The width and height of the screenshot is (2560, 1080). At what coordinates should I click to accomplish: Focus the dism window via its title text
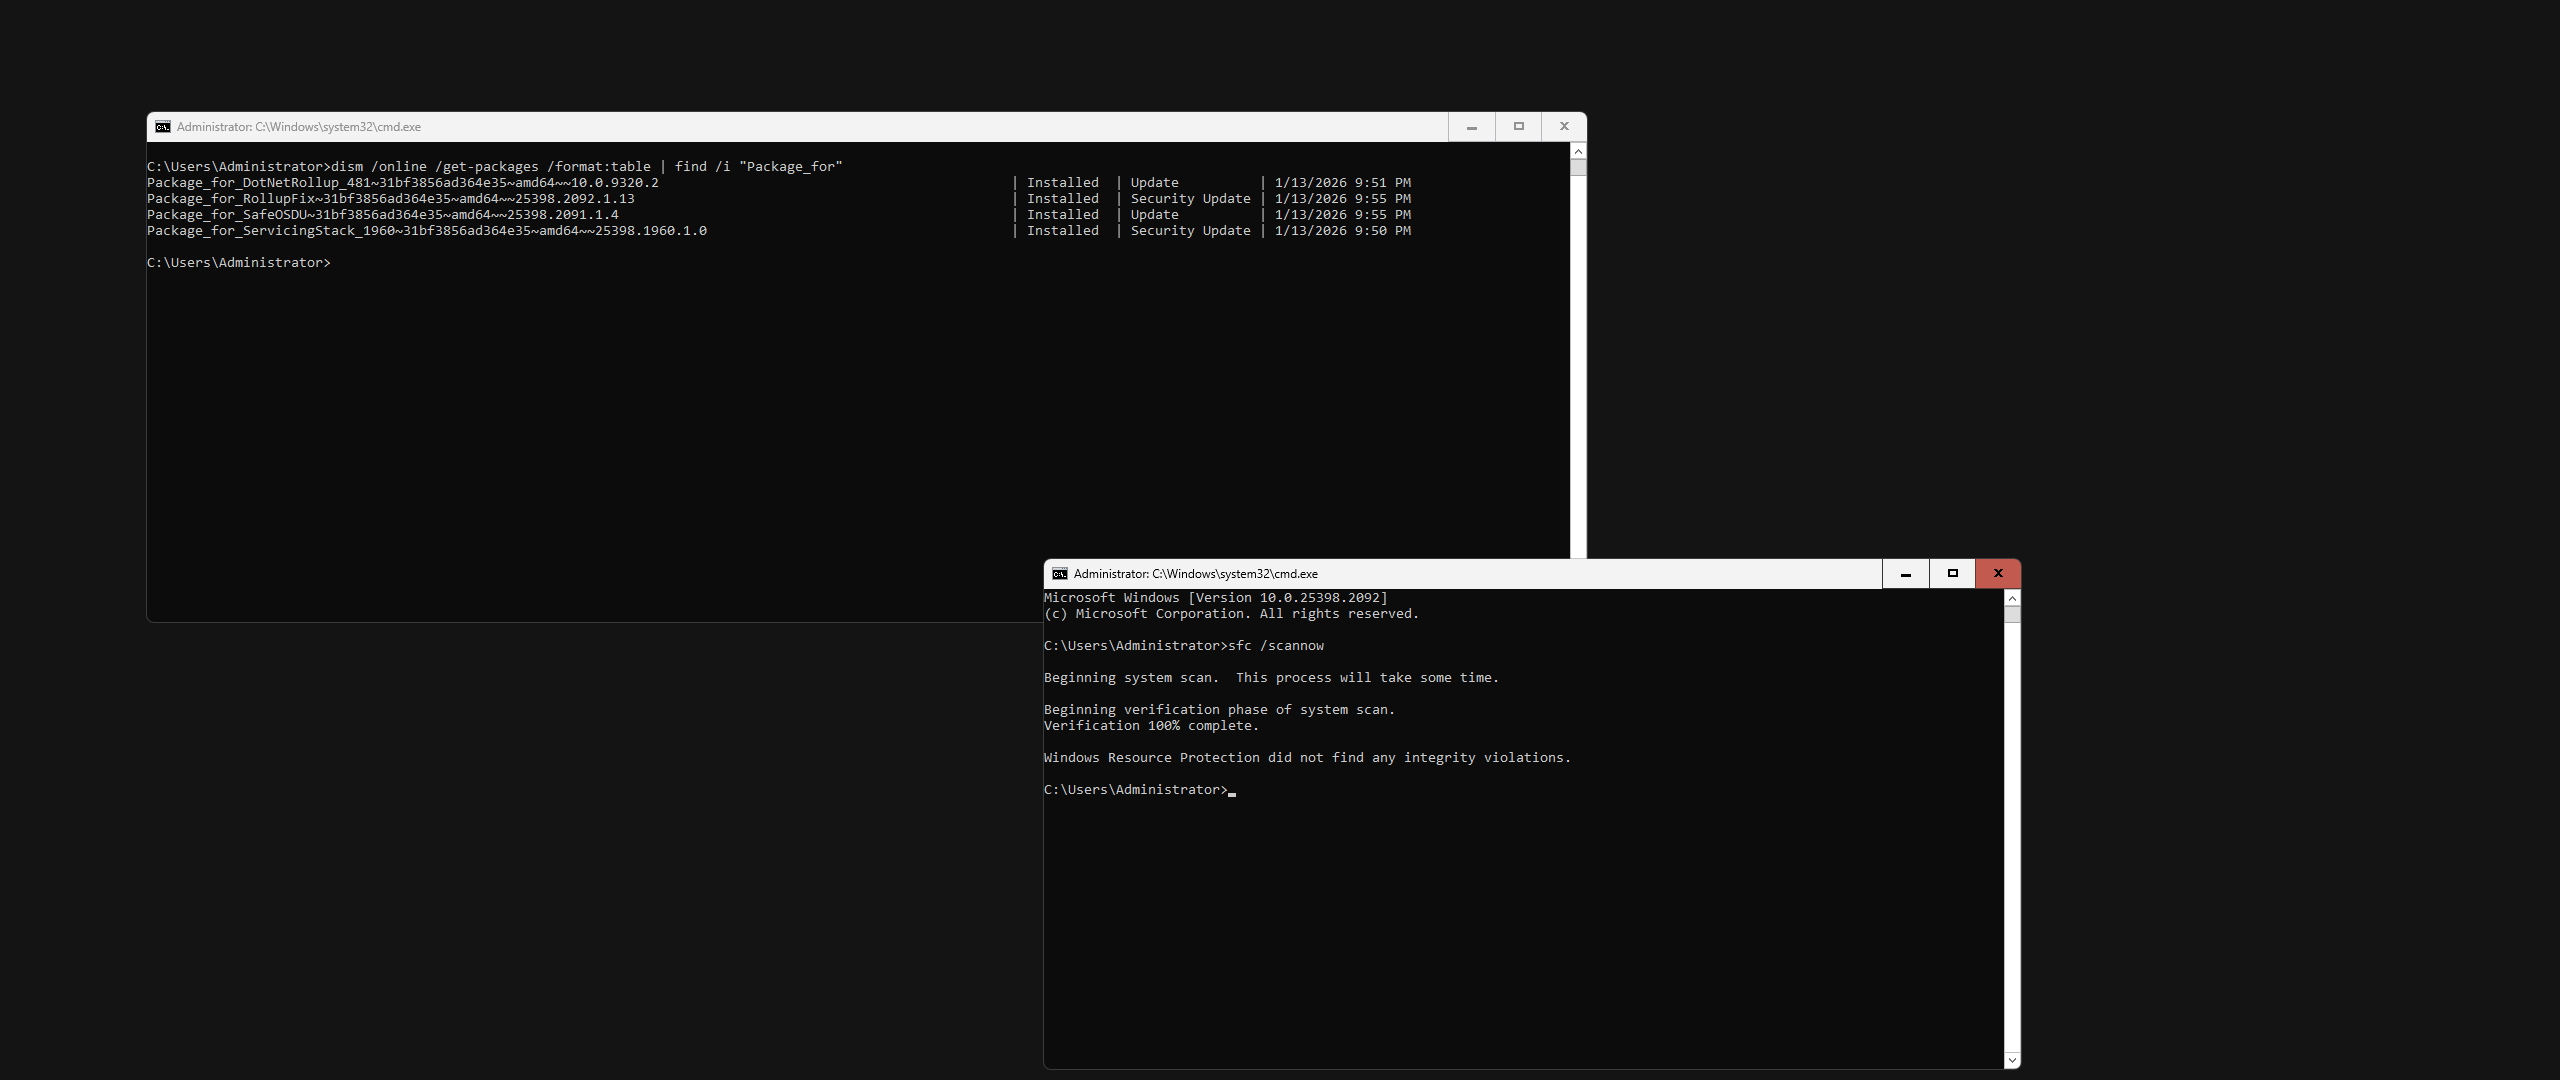click(298, 127)
